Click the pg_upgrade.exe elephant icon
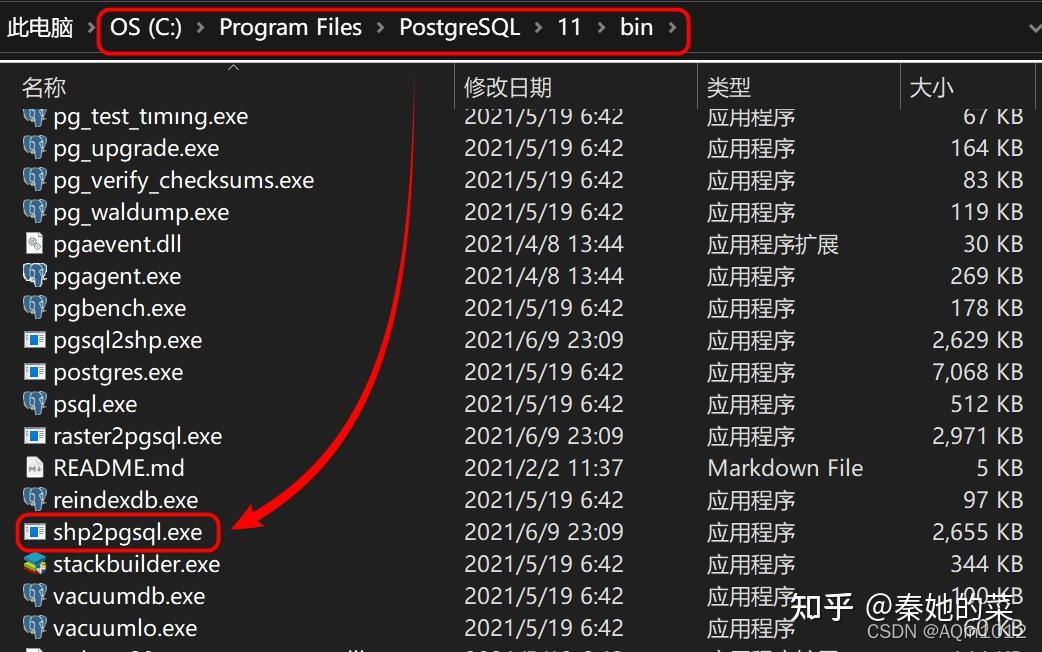This screenshot has width=1042, height=652. pyautogui.click(x=35, y=148)
